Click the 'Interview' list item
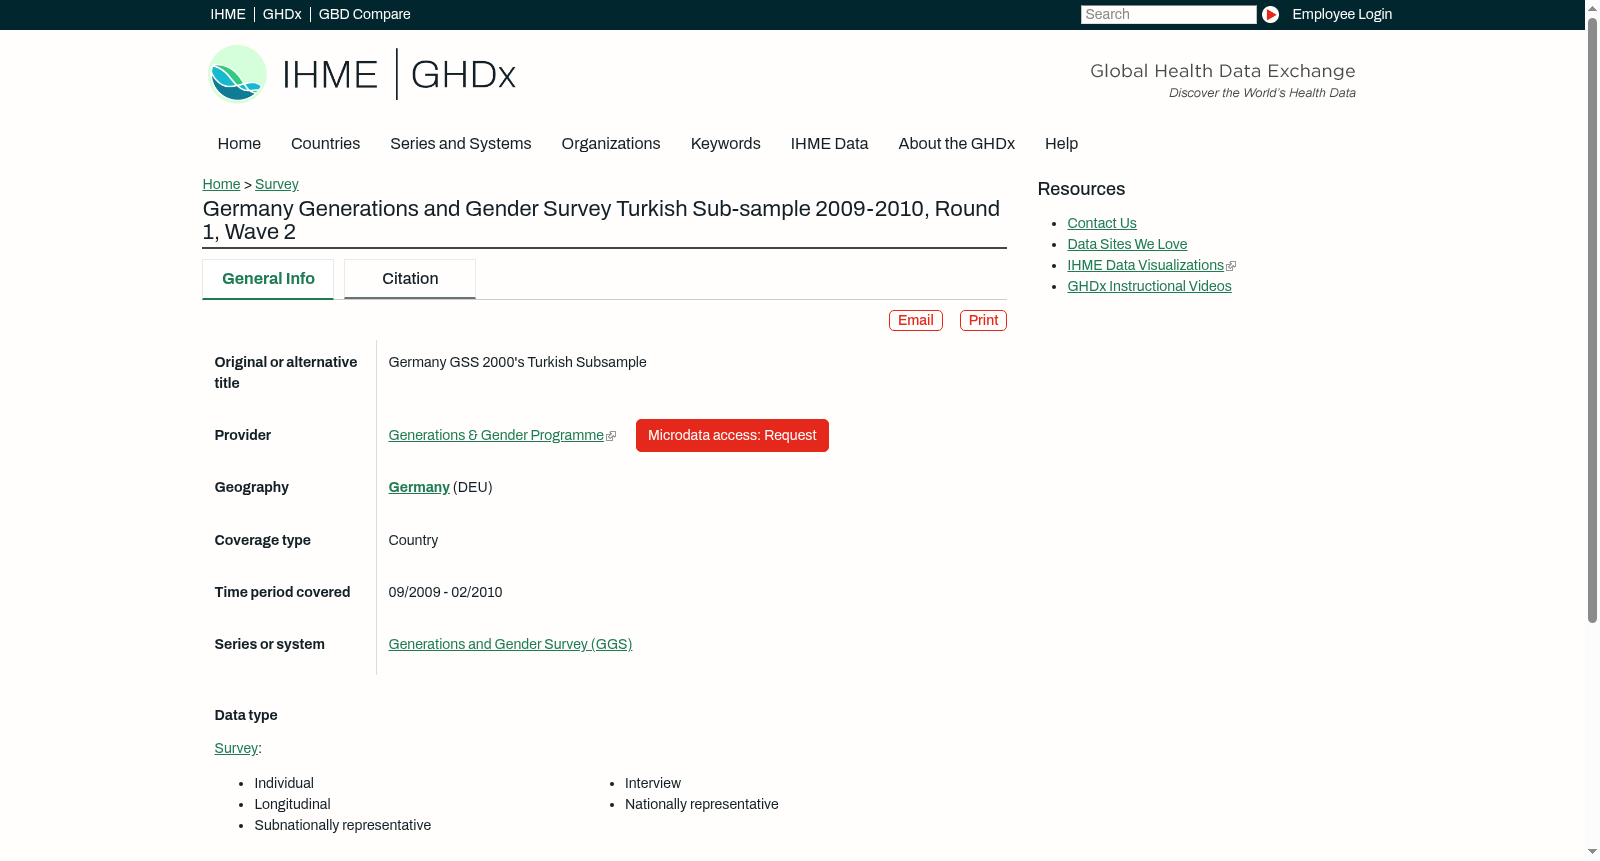The height and width of the screenshot is (861, 1600). pyautogui.click(x=653, y=783)
